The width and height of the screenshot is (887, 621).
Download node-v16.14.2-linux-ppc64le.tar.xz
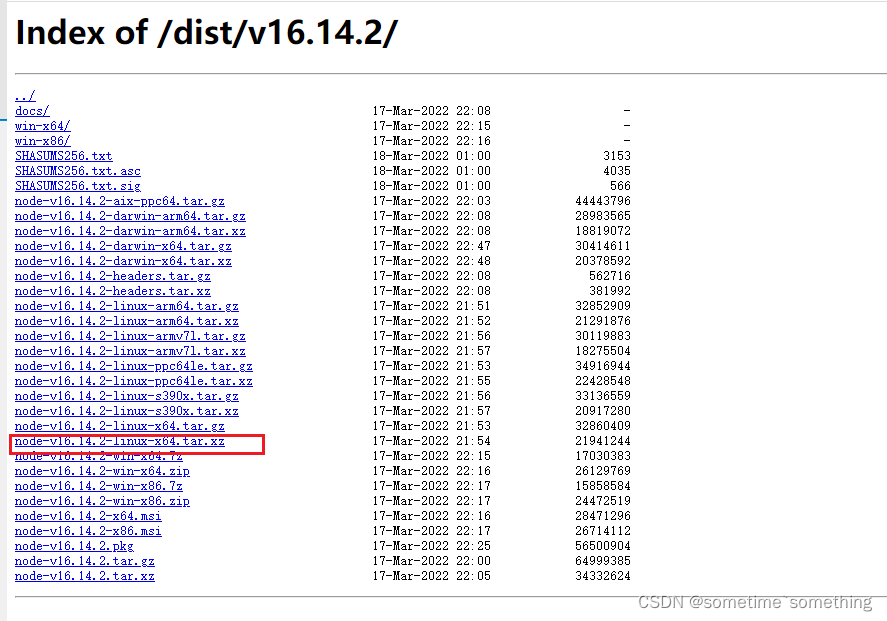tap(134, 381)
